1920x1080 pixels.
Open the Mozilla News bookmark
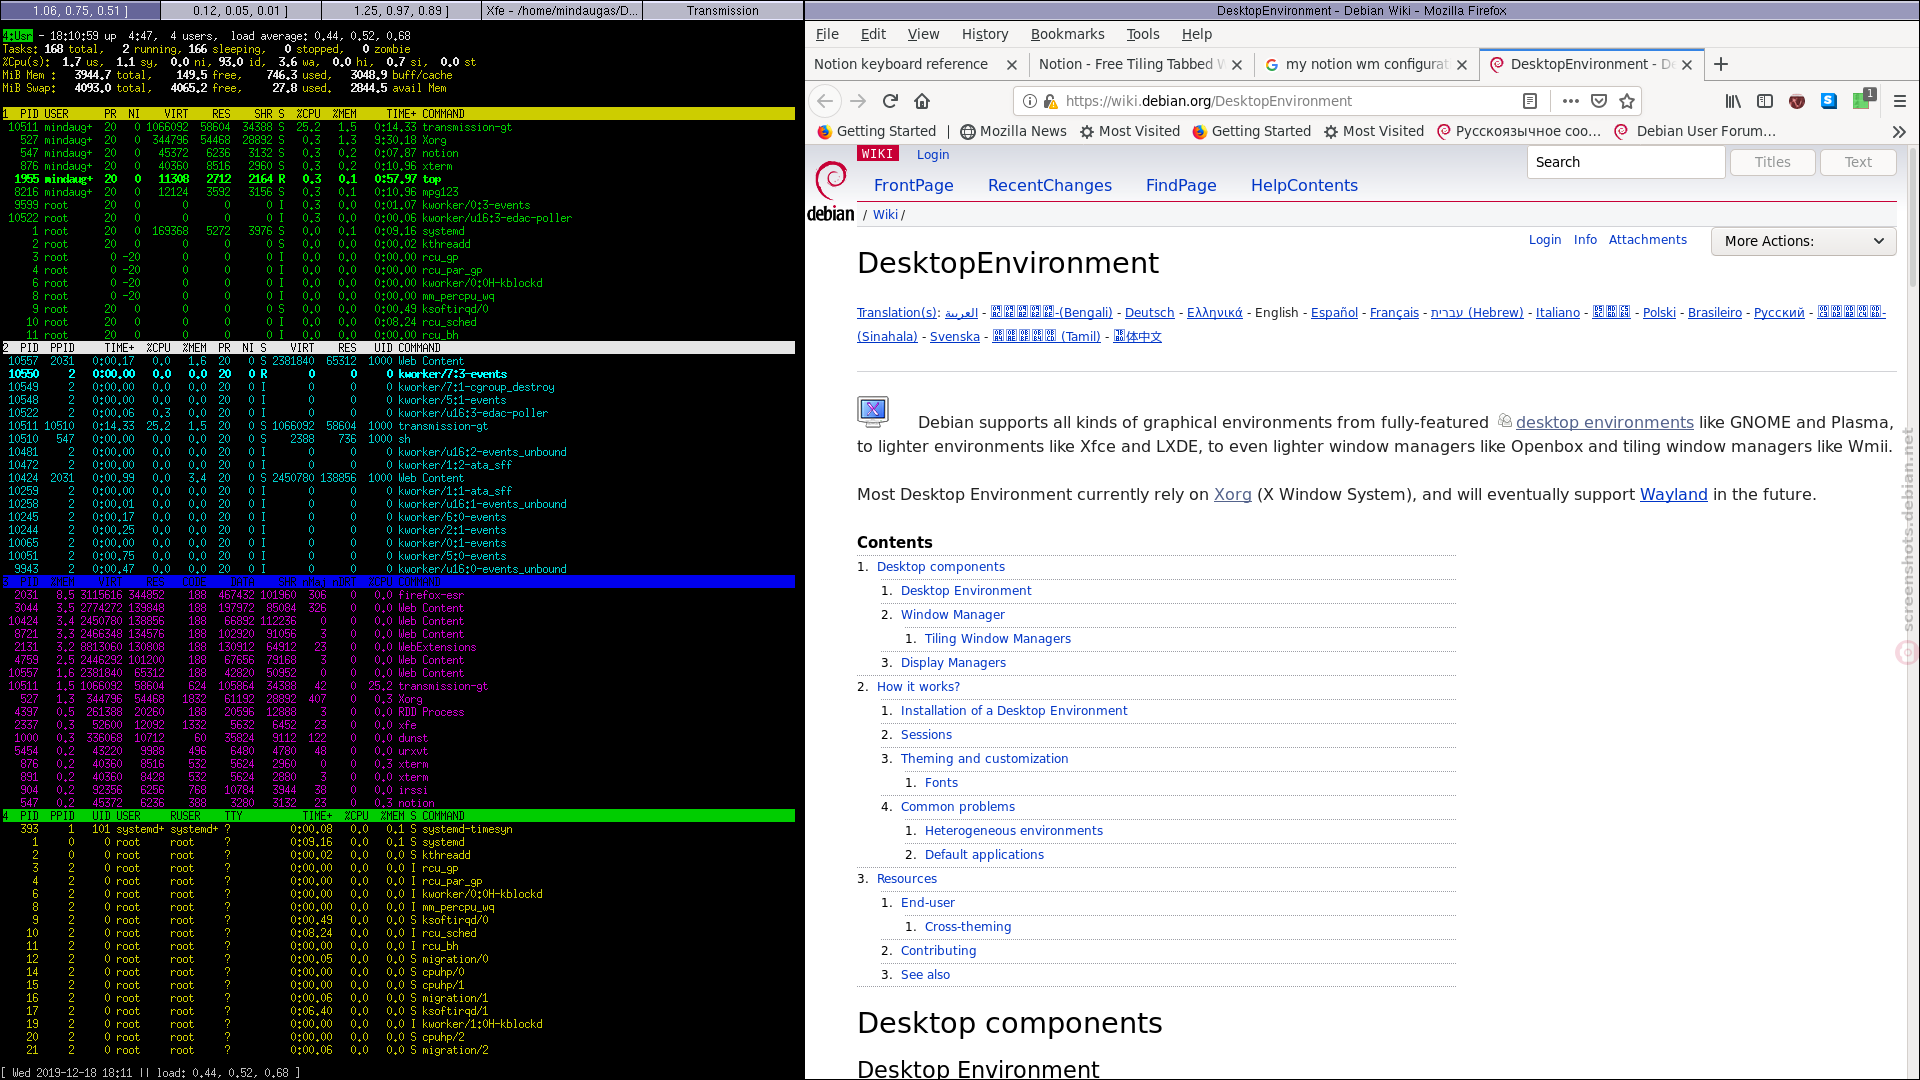tap(1013, 131)
